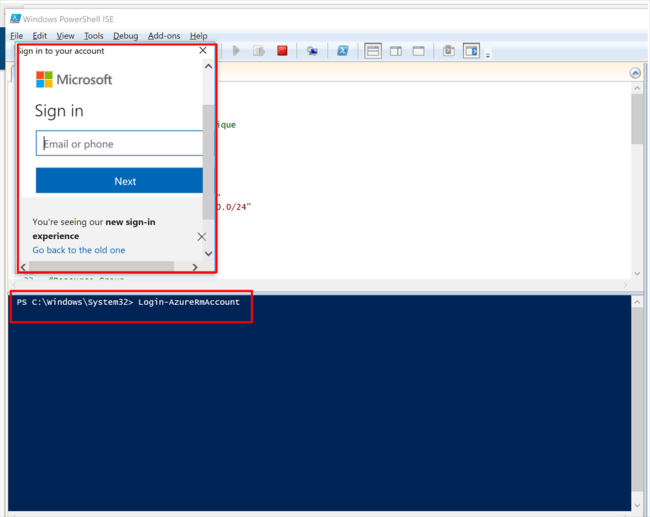Screen dimensions: 650x517
Task: Dismiss the new sign-in experience banner
Action: 201,237
